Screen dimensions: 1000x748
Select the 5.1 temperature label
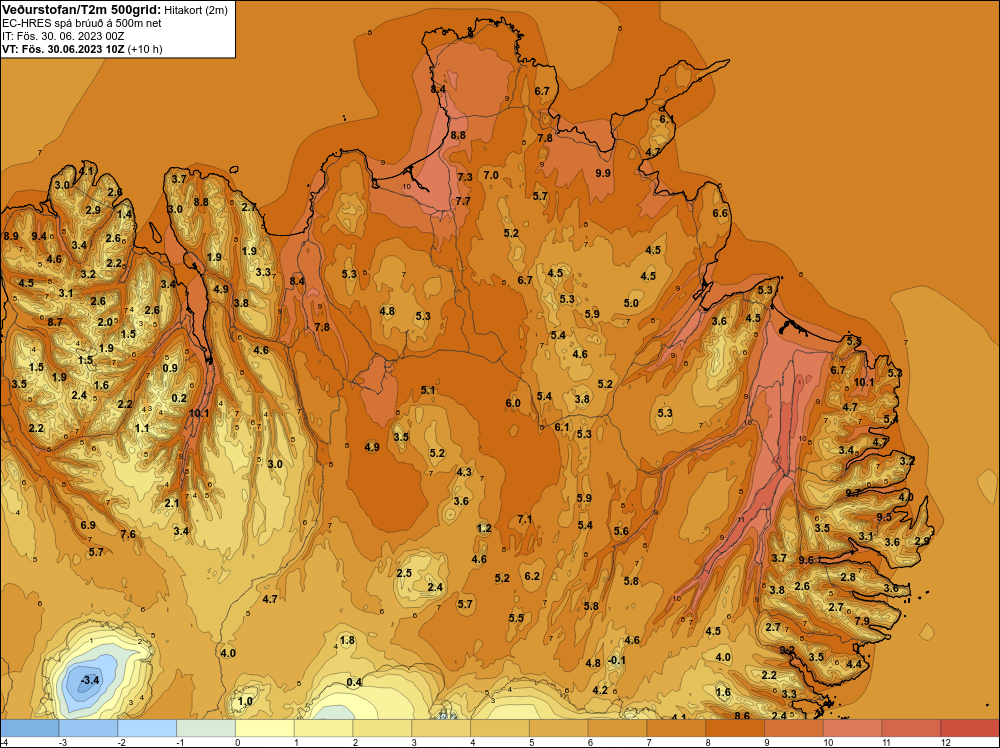(428, 390)
